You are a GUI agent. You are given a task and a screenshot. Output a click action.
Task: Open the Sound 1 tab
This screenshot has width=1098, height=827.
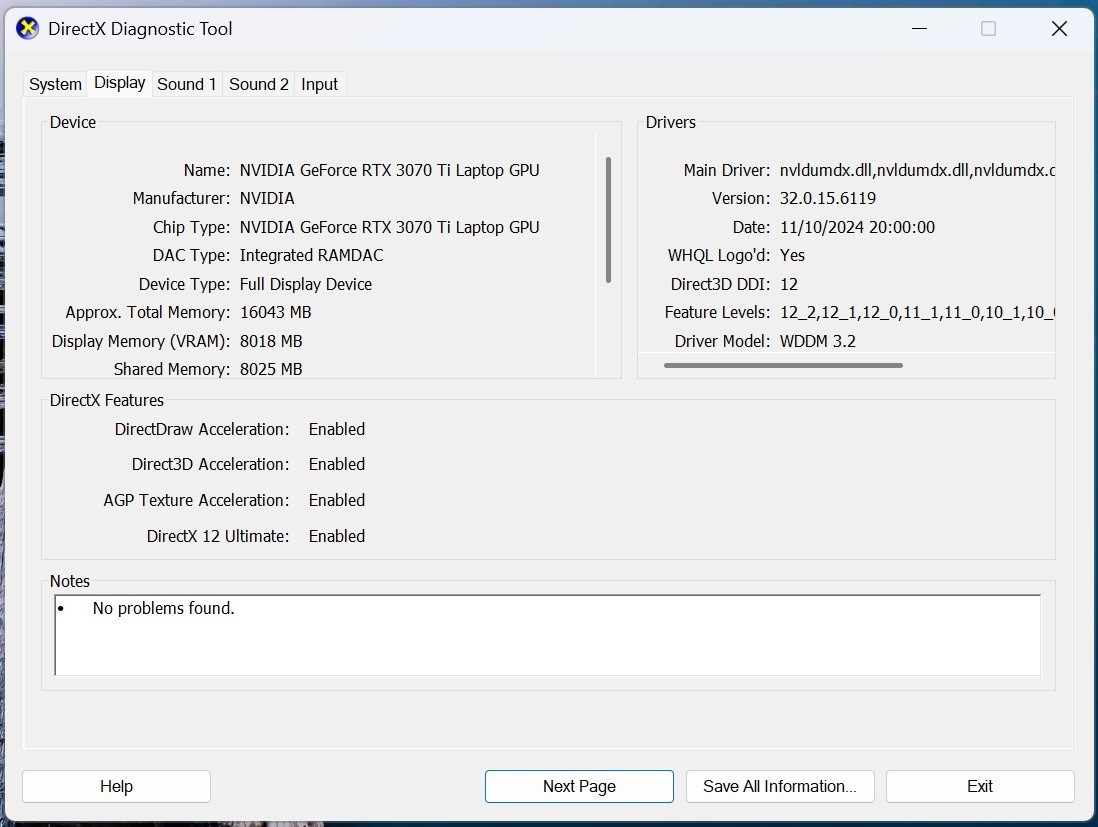pos(186,85)
